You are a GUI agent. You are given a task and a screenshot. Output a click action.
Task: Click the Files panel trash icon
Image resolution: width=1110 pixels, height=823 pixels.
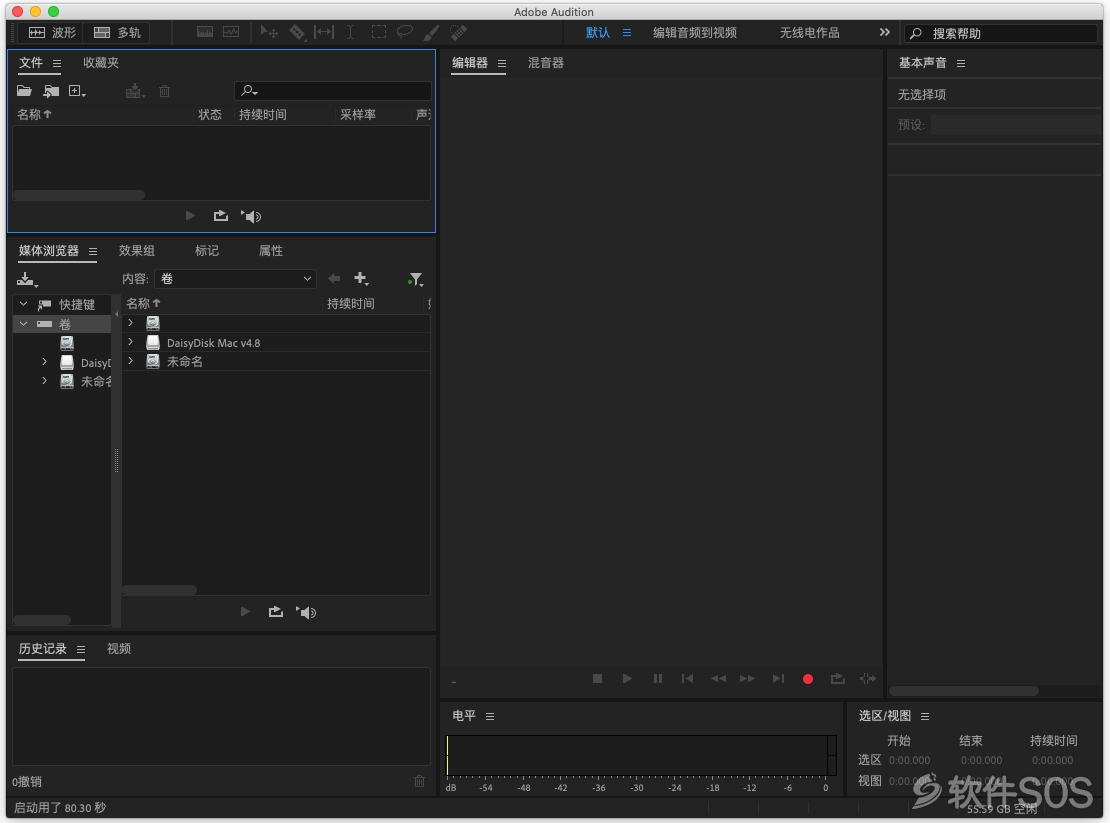164,91
